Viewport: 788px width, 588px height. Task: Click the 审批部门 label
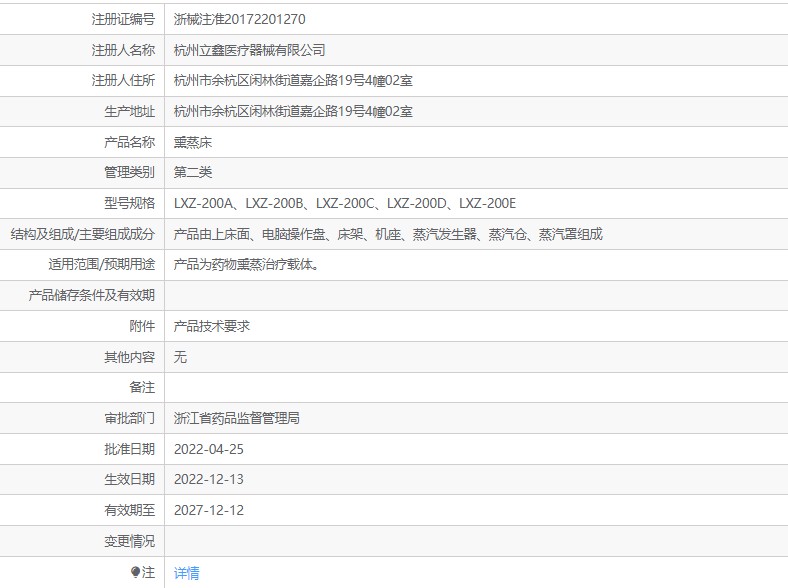[130, 418]
